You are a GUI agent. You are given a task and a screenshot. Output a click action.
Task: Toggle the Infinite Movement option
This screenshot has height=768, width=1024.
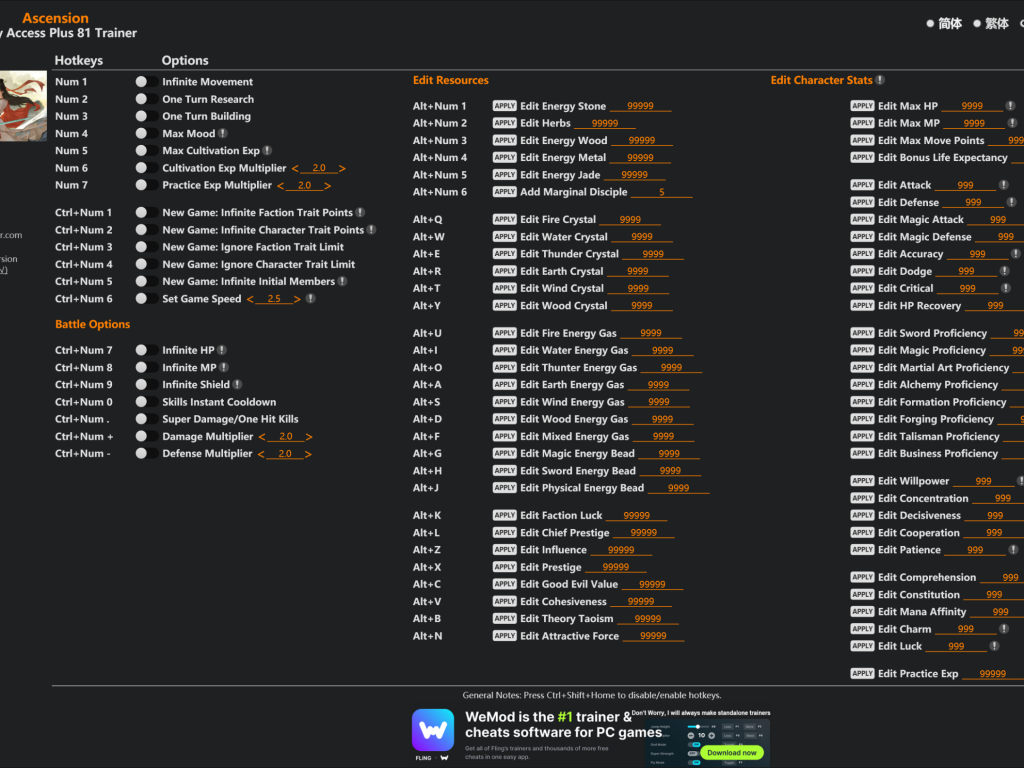pyautogui.click(x=142, y=82)
